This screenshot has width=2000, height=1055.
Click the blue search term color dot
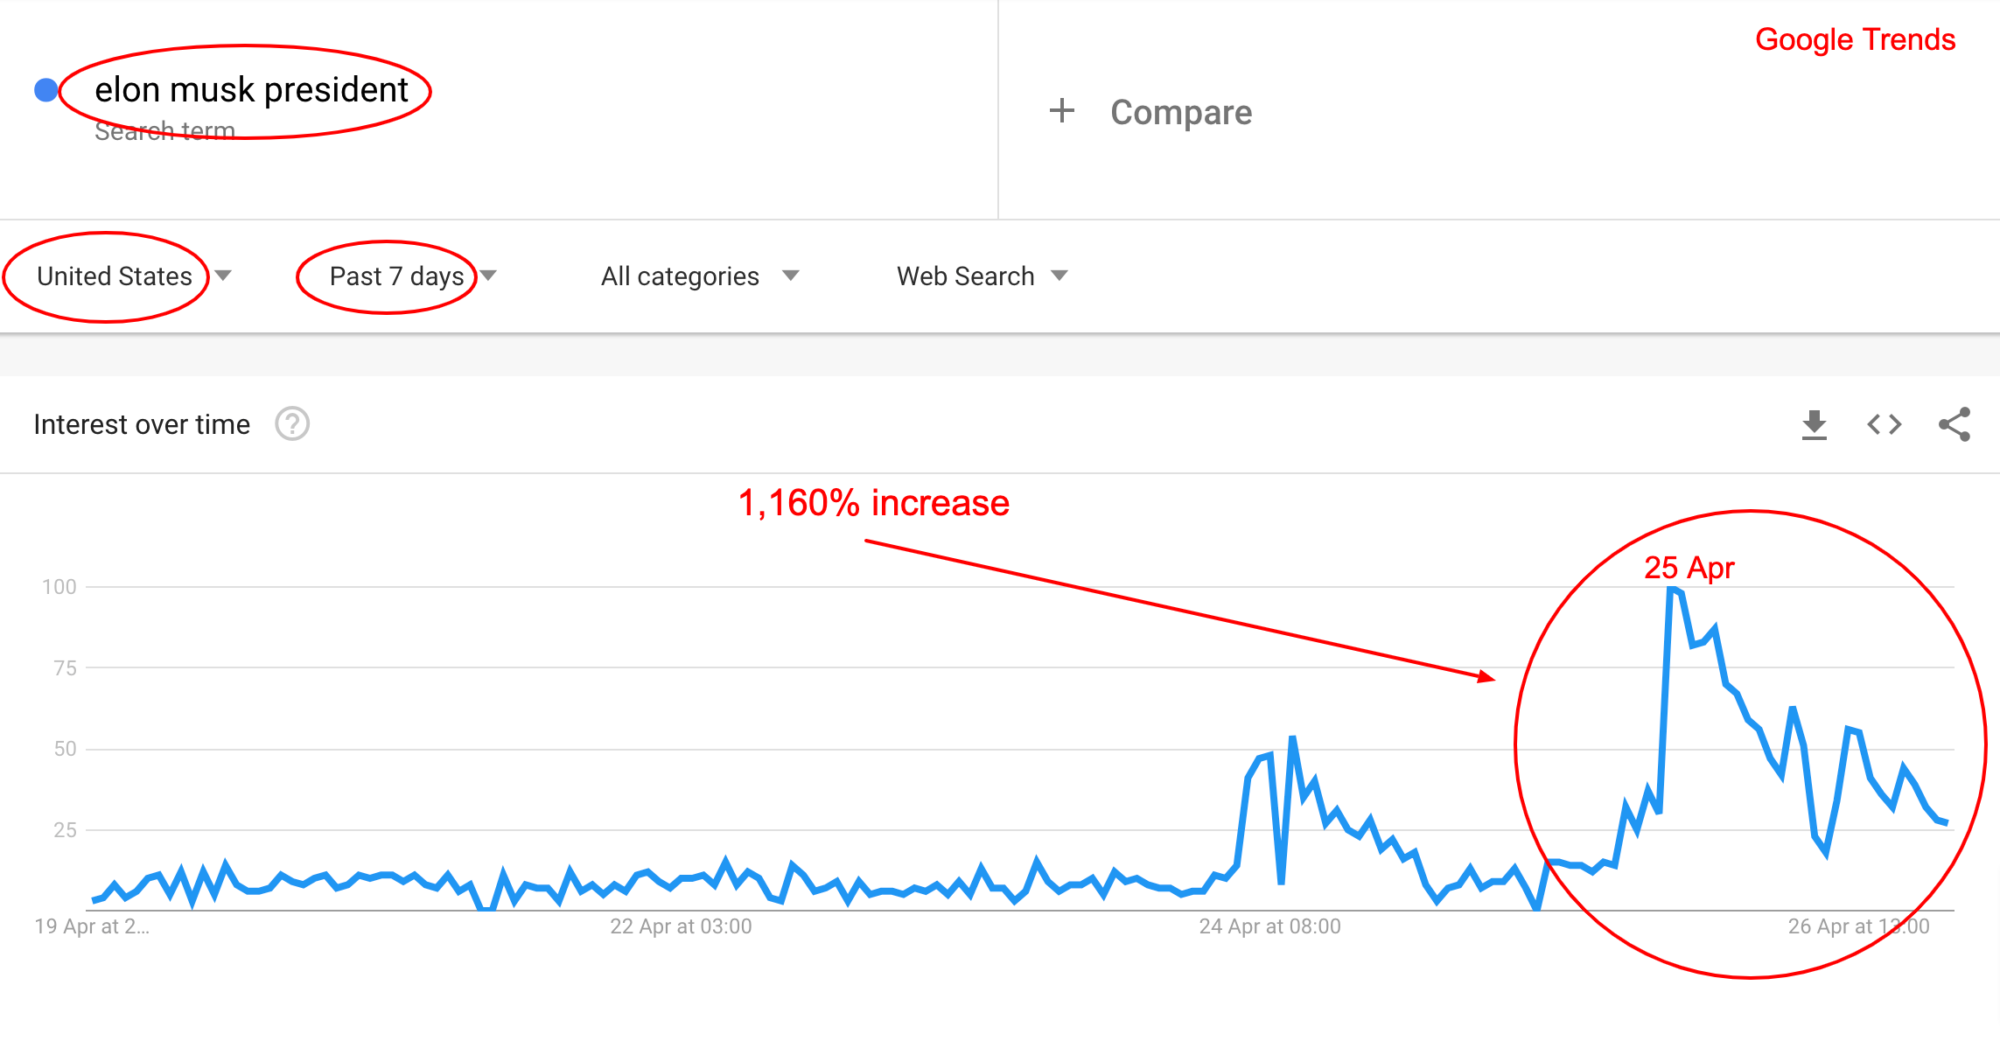tap(46, 90)
